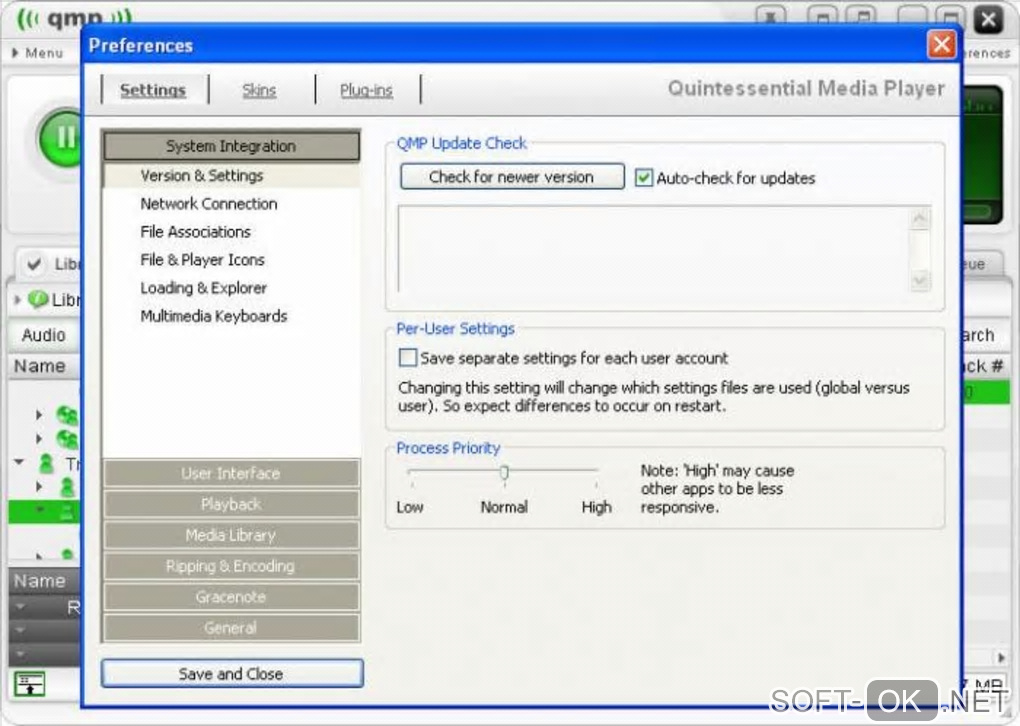
Task: Click inside the update check results box
Action: click(654, 249)
